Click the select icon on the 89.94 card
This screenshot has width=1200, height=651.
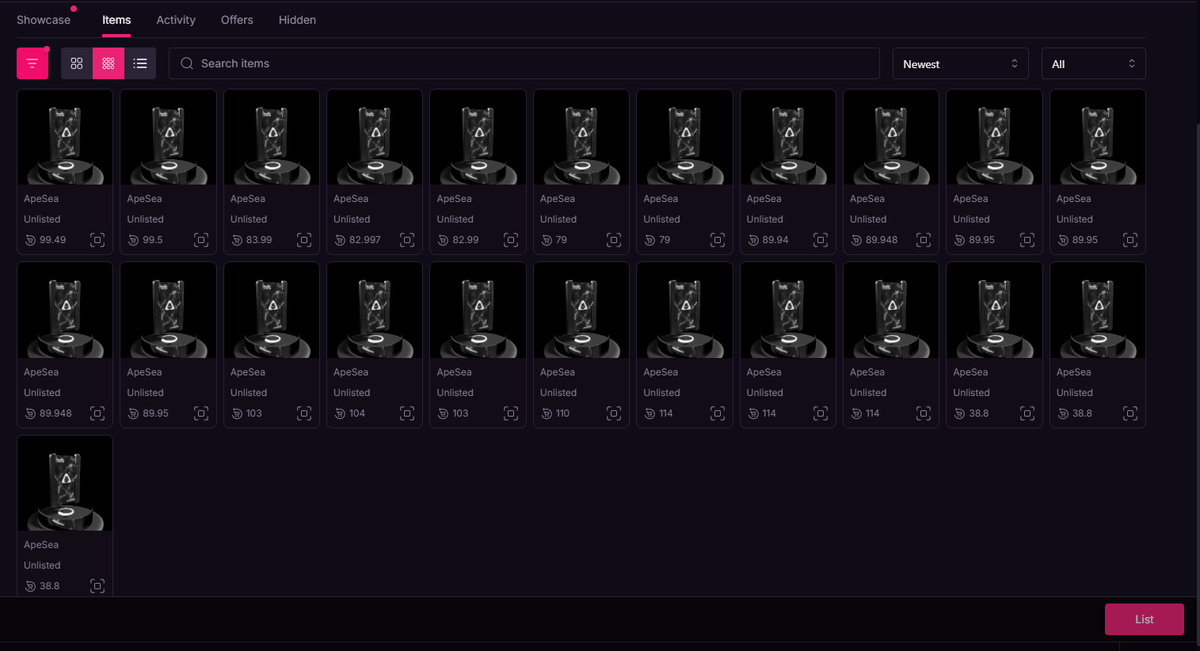[x=820, y=240]
